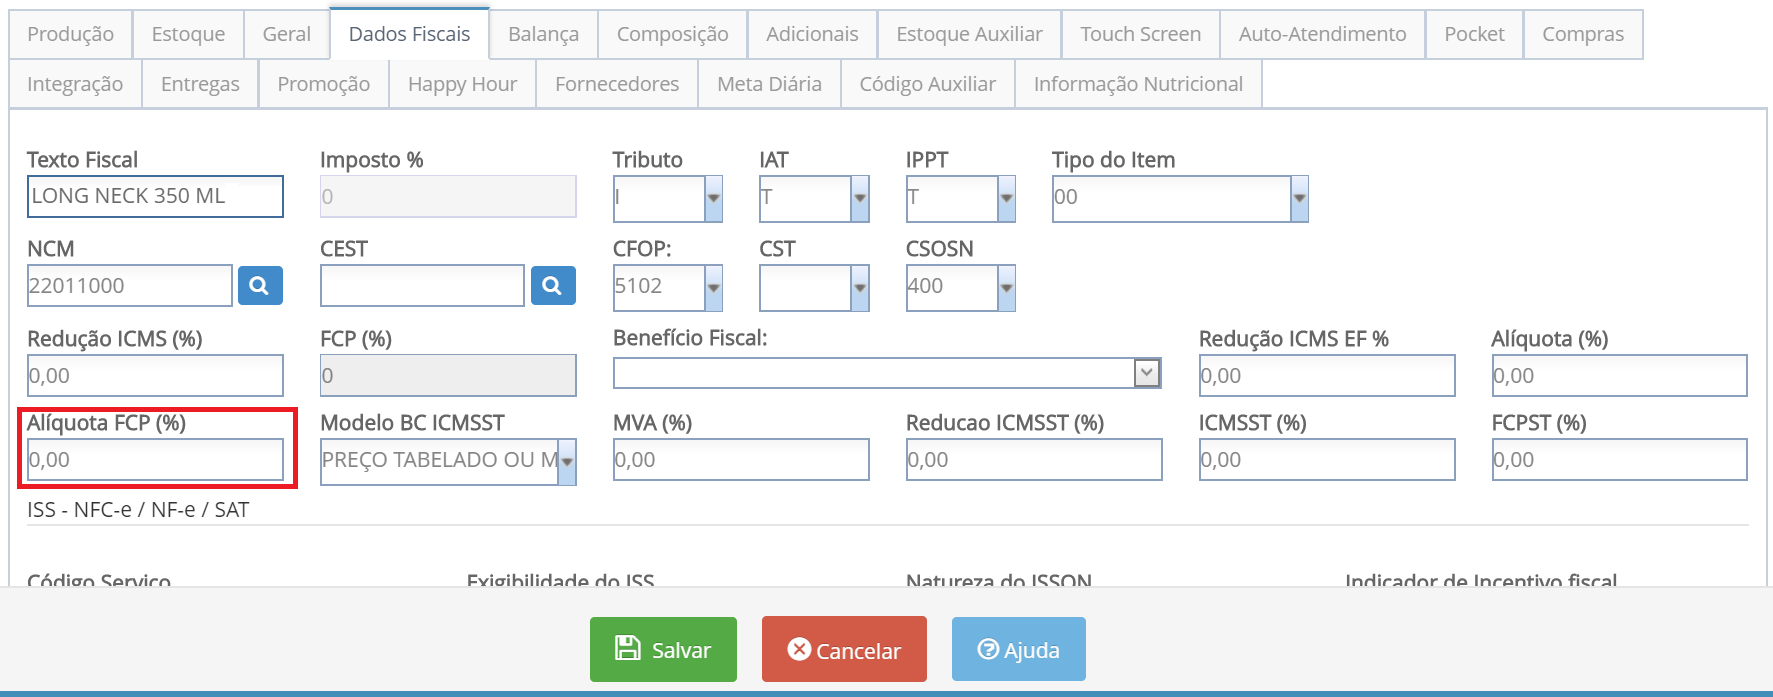Switch to the Meta Diária tab

tap(770, 84)
